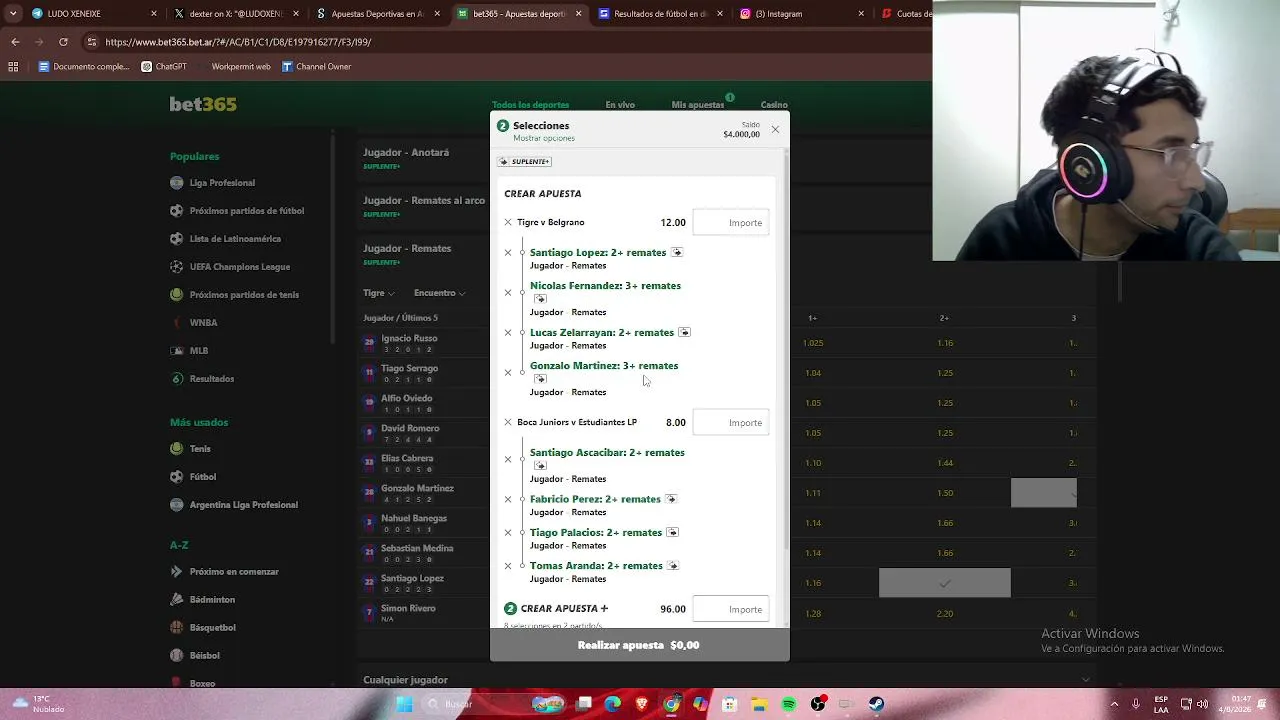Click the SUPLENTE+ badge in bet slip
The image size is (1280, 720).
tap(525, 161)
